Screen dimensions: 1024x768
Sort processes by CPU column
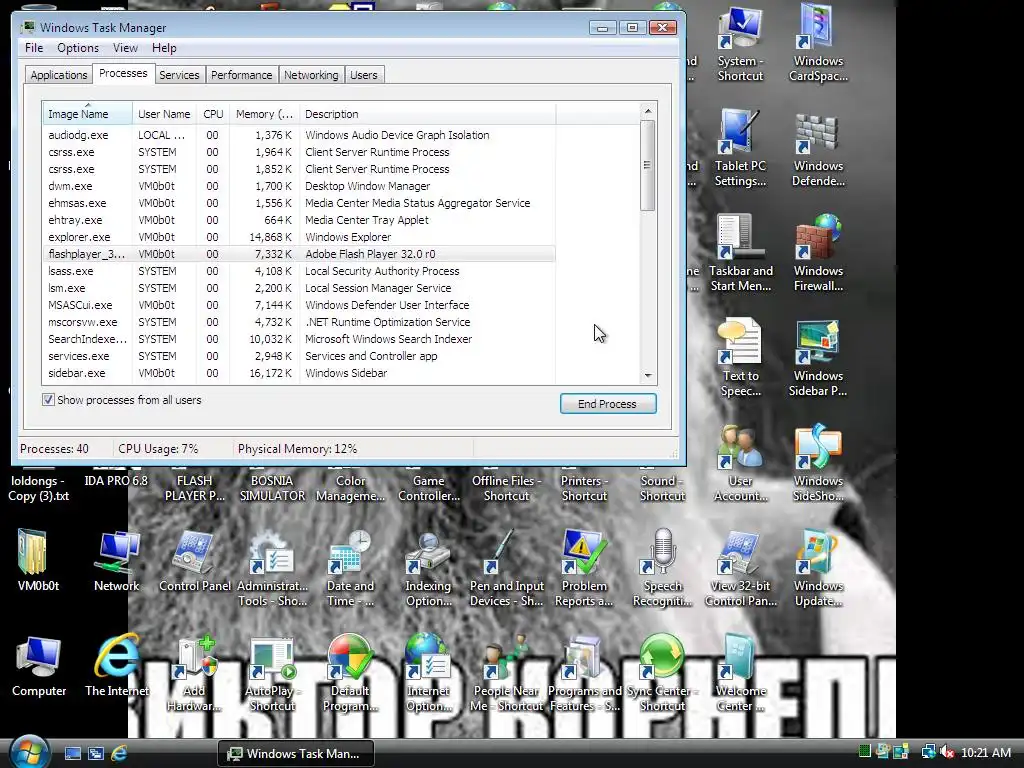click(213, 114)
